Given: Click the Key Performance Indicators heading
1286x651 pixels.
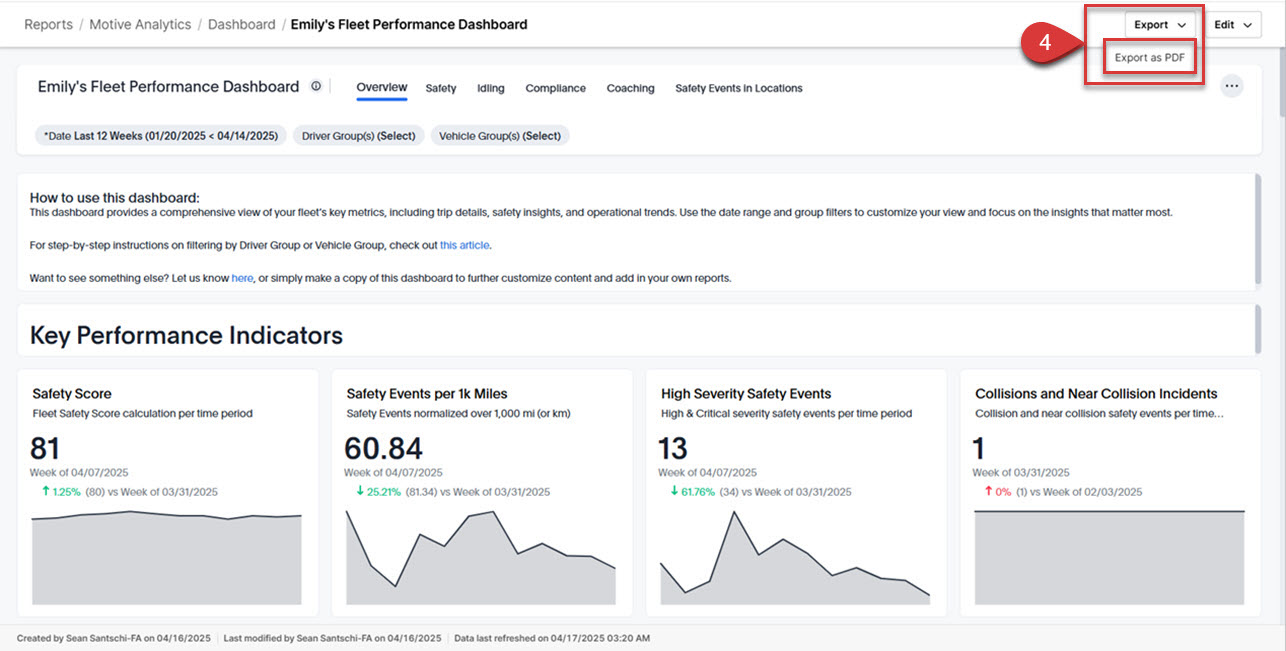Looking at the screenshot, I should pyautogui.click(x=186, y=335).
